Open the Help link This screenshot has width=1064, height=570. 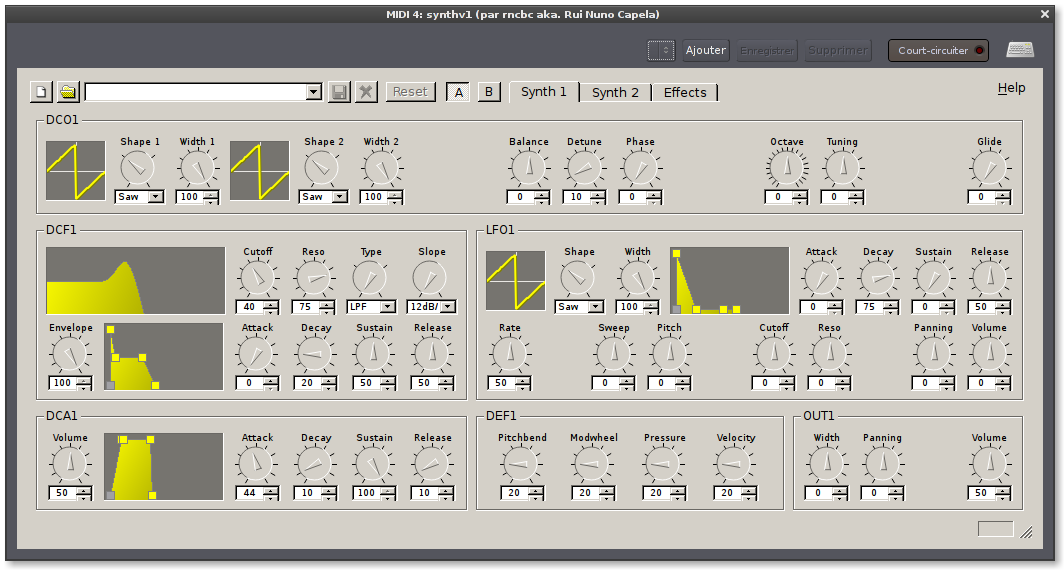(1011, 88)
